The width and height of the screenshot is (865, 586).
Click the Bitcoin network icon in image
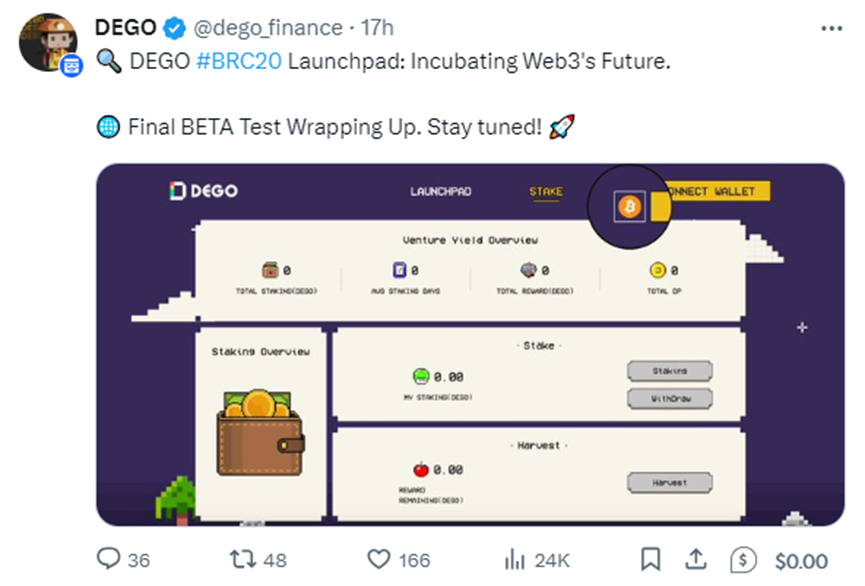click(x=629, y=207)
